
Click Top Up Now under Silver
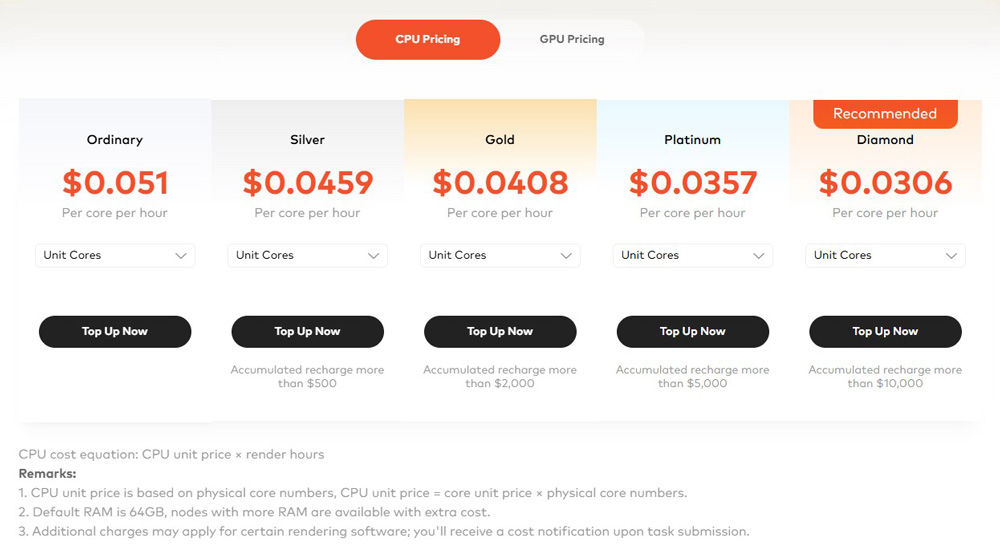307,331
